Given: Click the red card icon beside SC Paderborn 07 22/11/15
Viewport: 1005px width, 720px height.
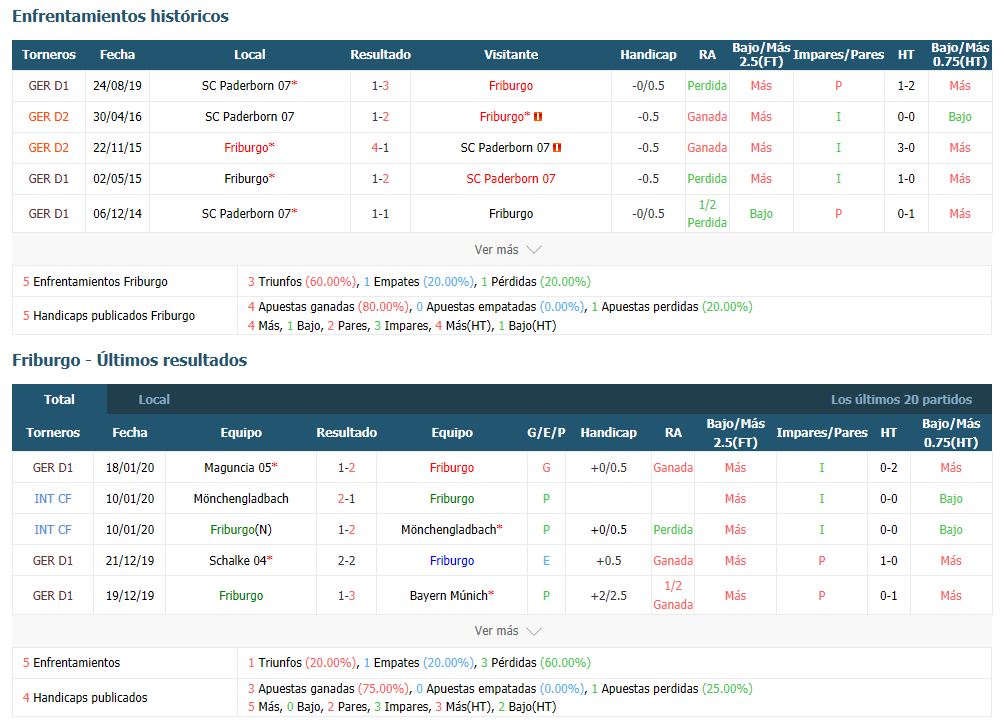Looking at the screenshot, I should pyautogui.click(x=558, y=147).
